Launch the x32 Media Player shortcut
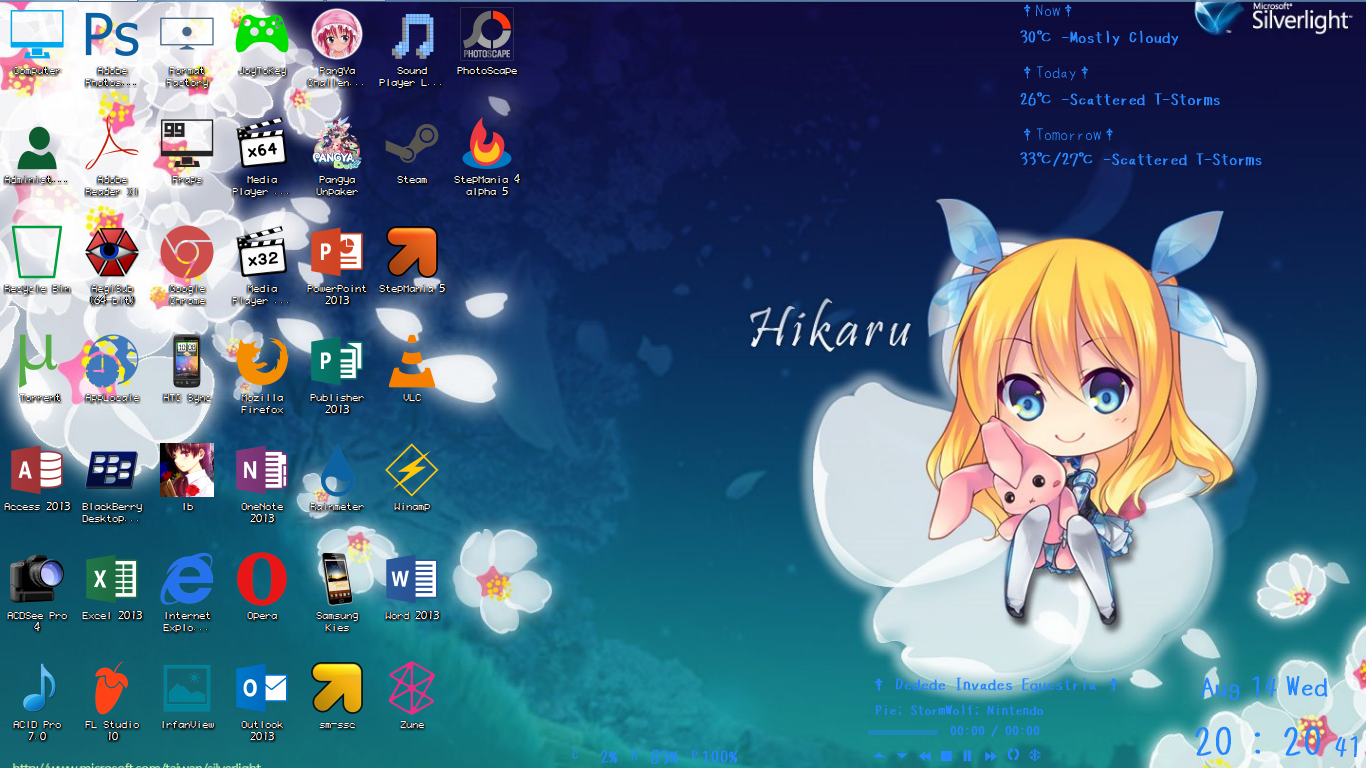 coord(262,265)
